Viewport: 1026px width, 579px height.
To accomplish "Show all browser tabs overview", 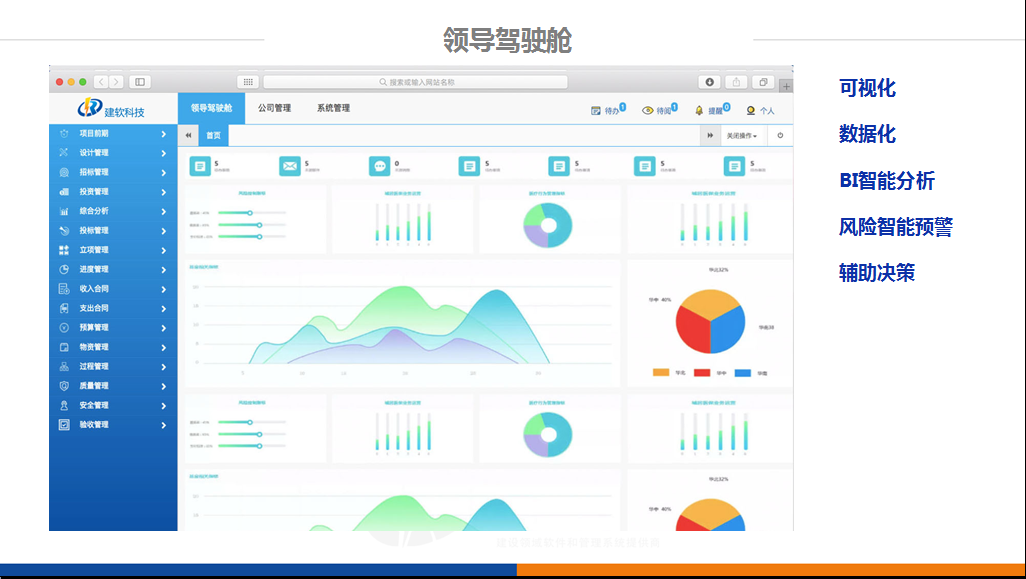I will [763, 82].
